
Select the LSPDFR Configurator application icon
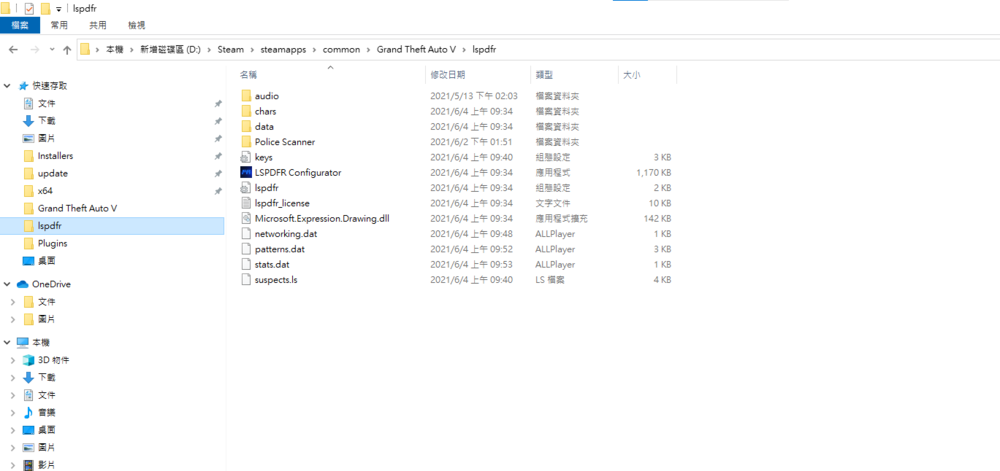tap(247, 172)
